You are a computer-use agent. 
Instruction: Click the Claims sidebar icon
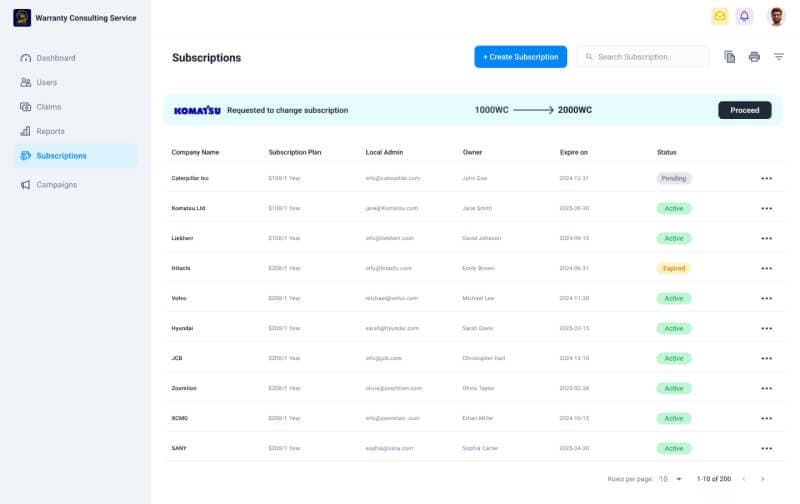(x=26, y=107)
